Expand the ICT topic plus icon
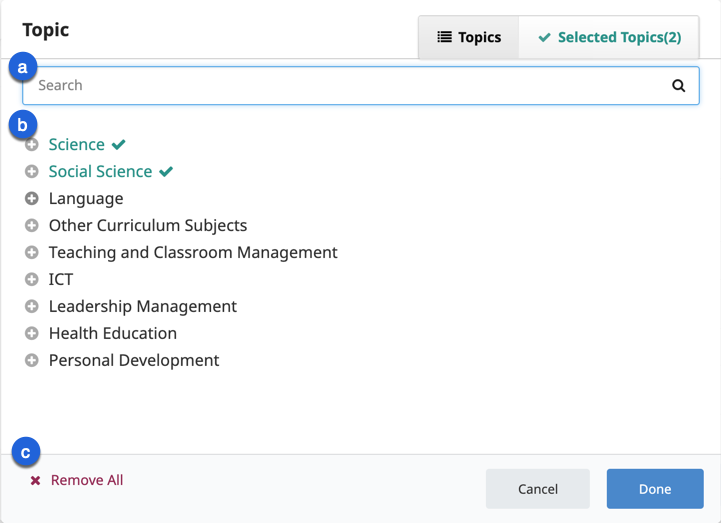Screen dimensions: 721x524 pos(32,280)
